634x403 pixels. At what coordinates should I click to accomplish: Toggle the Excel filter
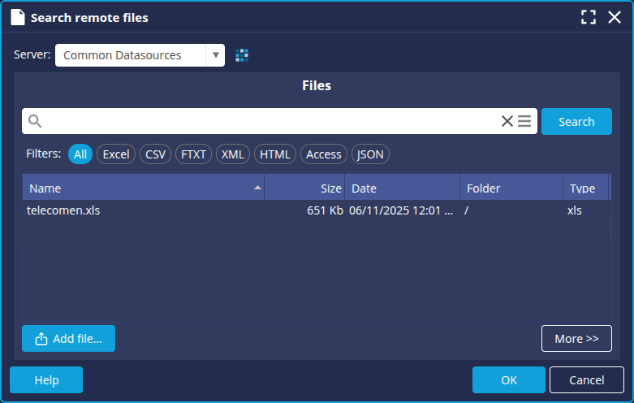(116, 154)
